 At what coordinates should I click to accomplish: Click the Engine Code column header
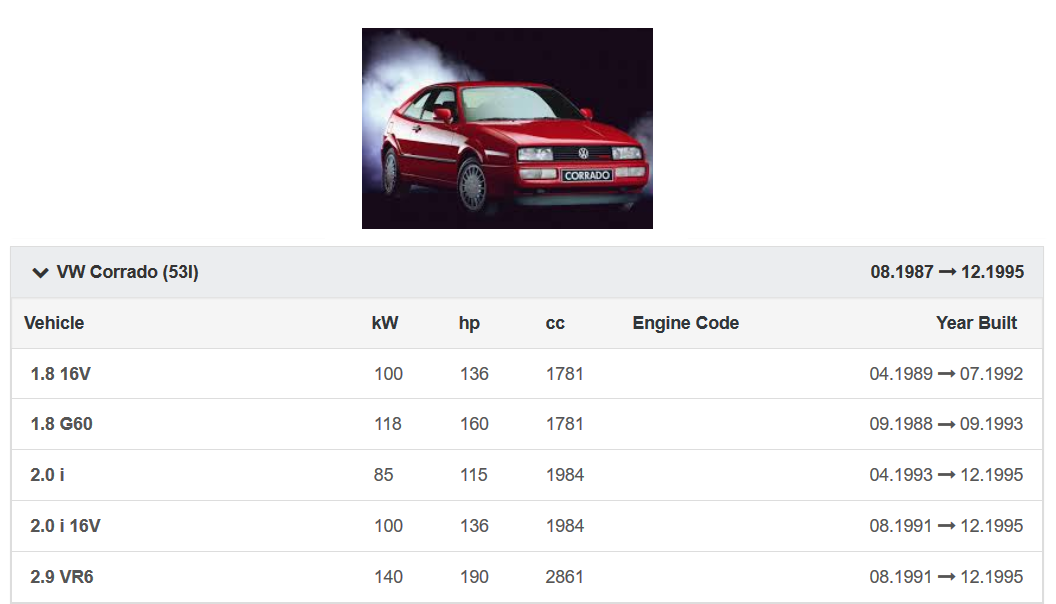686,323
